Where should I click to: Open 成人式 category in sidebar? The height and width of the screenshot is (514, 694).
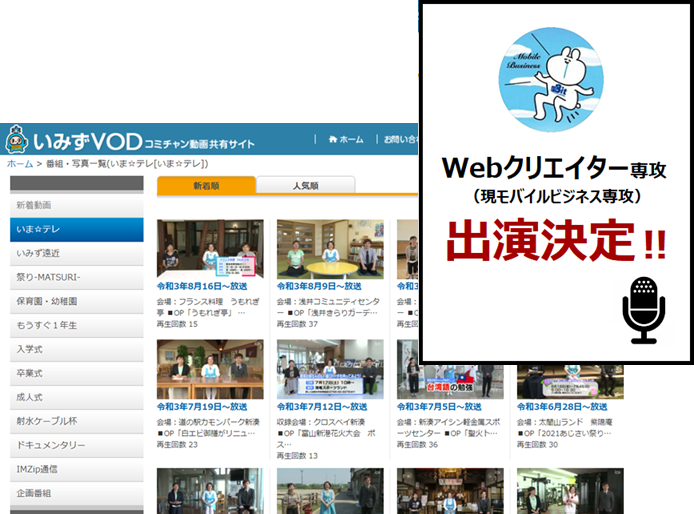coord(77,397)
